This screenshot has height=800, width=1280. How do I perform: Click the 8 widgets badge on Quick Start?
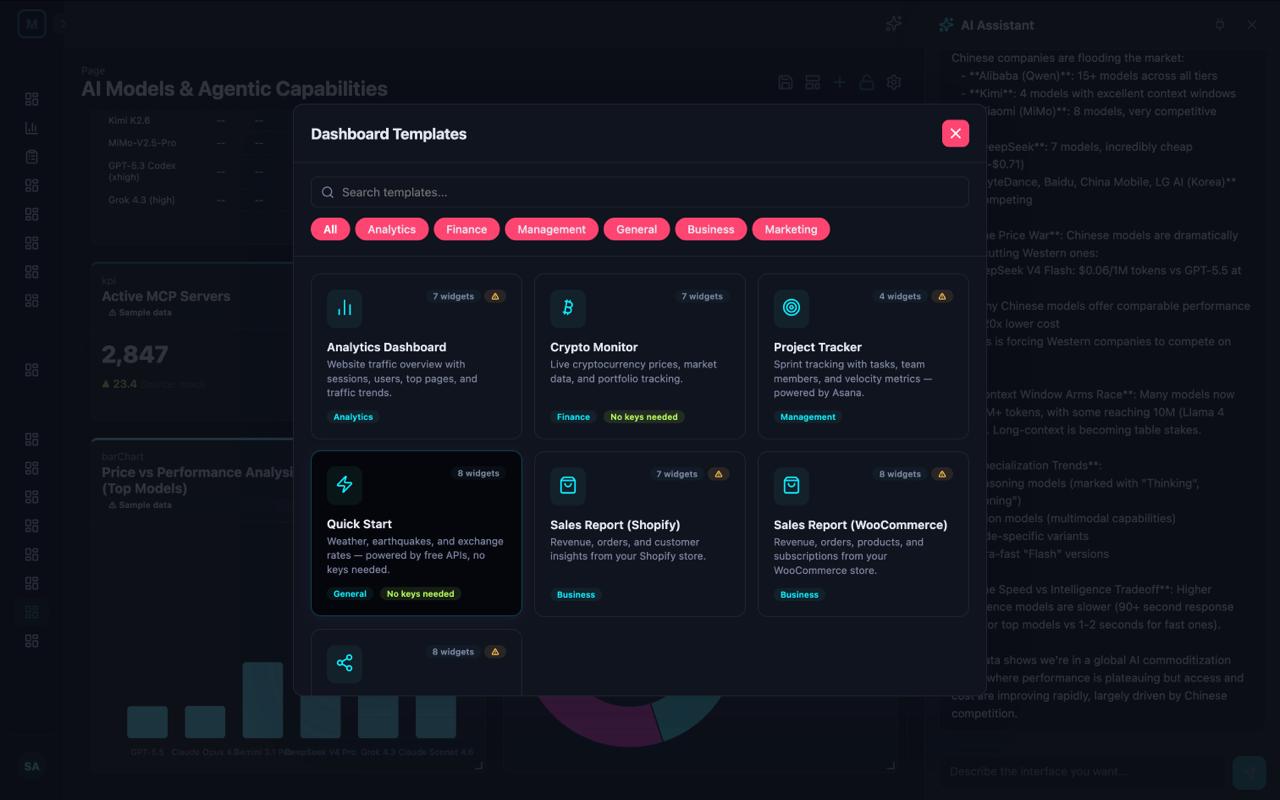click(478, 473)
